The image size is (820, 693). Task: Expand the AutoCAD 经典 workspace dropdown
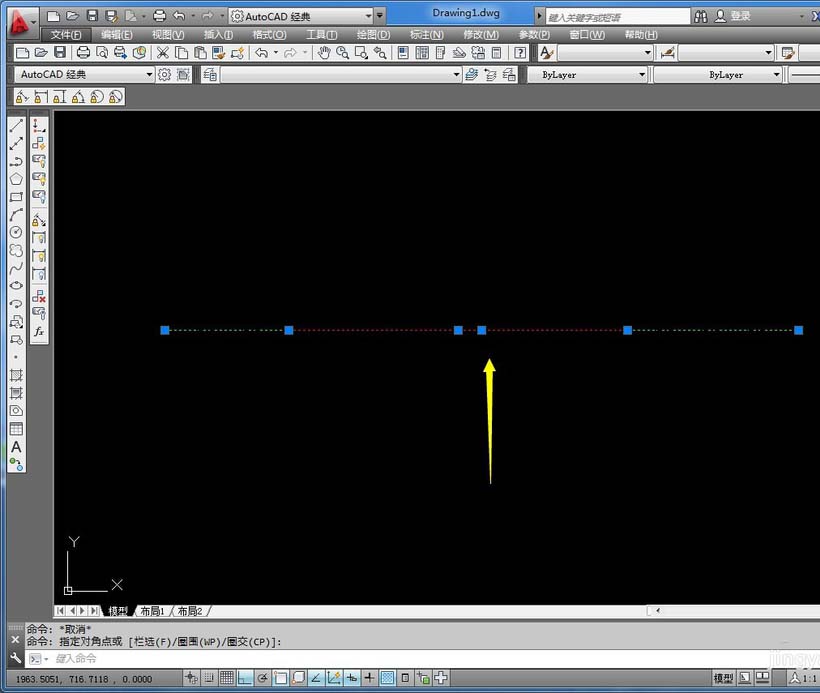[368, 16]
